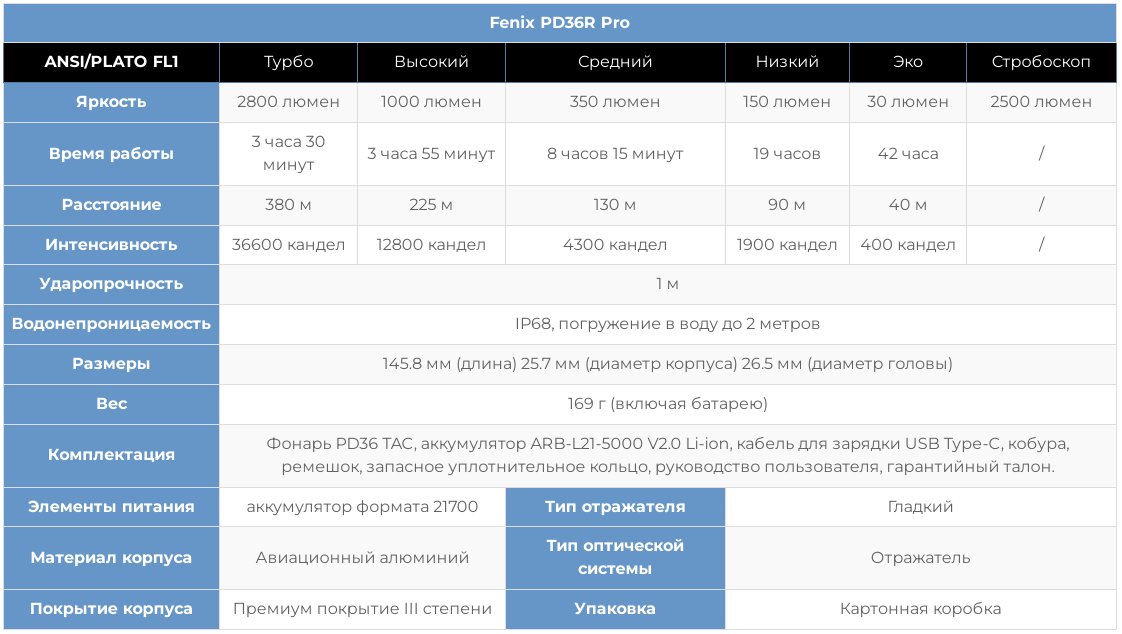Click the Яркость row label
The image size is (1122, 634).
[x=111, y=102]
